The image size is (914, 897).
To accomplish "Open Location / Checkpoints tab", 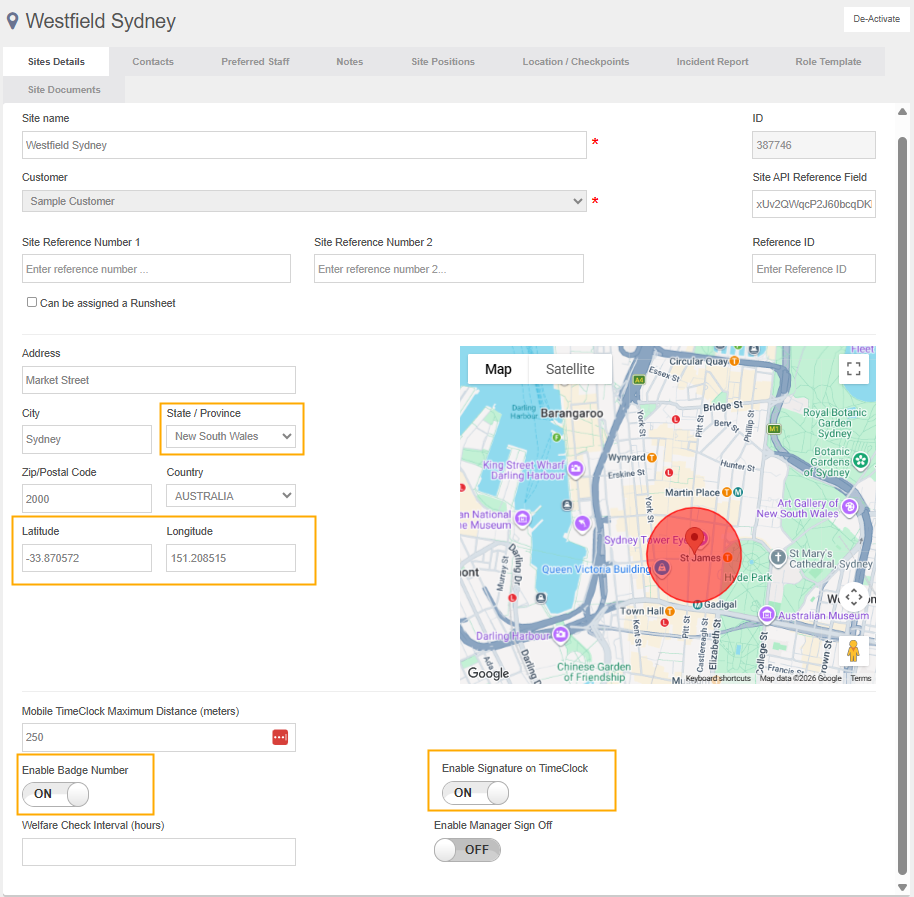I will (575, 62).
